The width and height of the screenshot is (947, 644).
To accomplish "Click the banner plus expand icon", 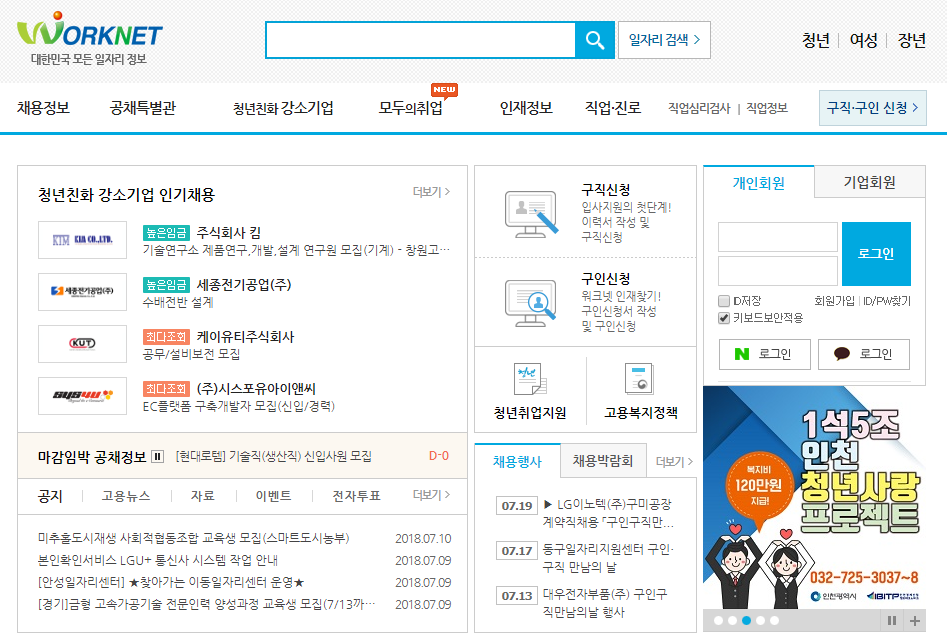I will 915,620.
